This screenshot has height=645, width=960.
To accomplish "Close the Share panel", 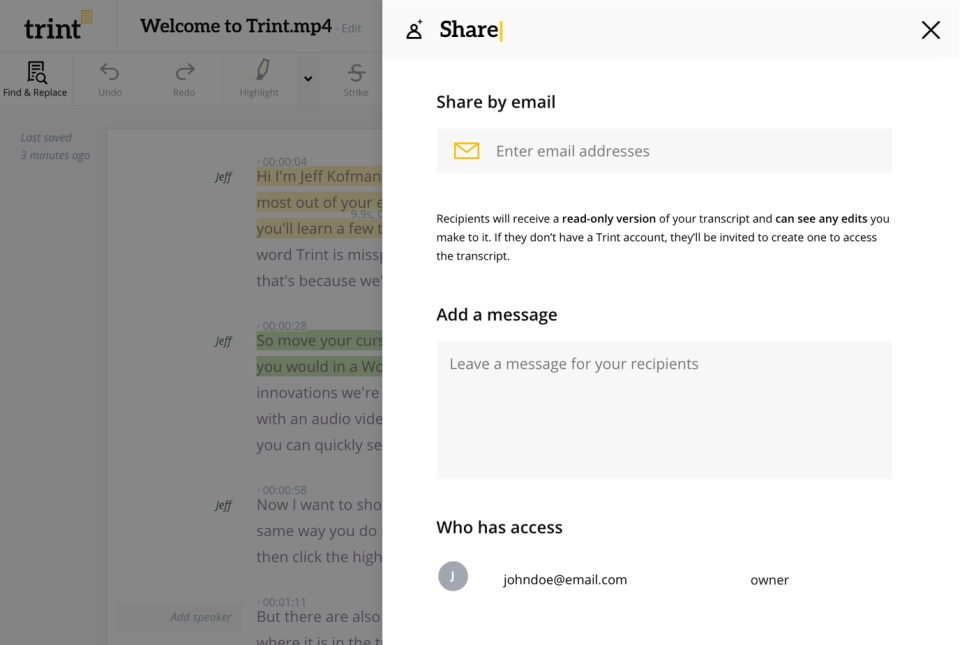I will point(930,30).
